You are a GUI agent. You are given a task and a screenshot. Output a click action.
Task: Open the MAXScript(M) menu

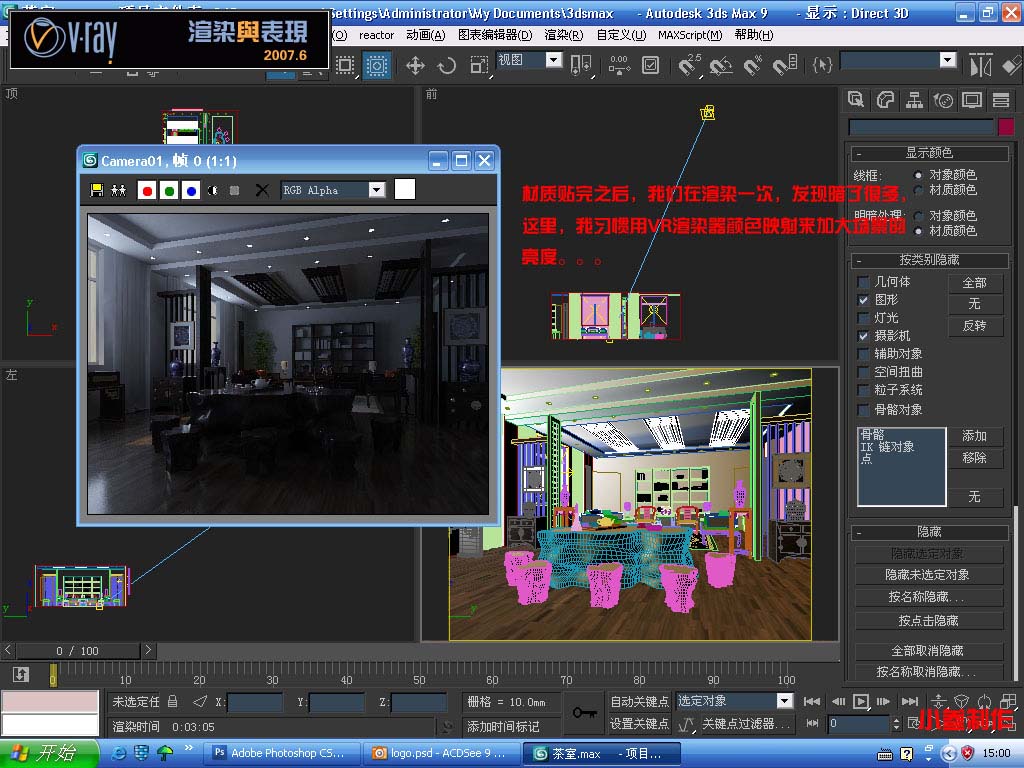(x=690, y=35)
